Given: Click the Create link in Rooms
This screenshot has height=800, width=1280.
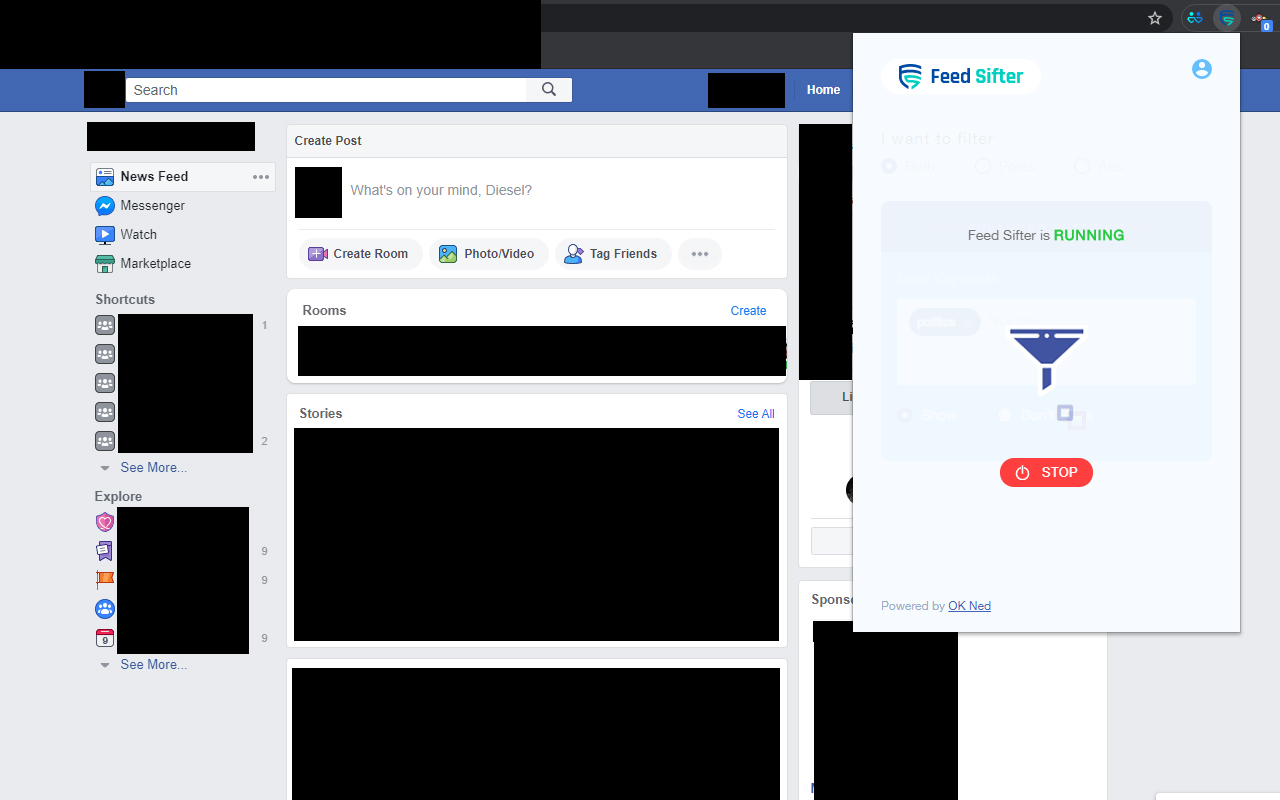Looking at the screenshot, I should tap(748, 311).
